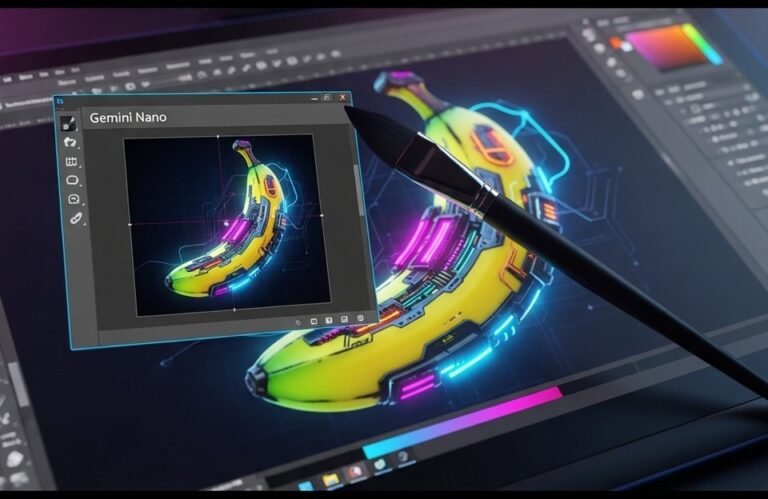The width and height of the screenshot is (768, 499).
Task: Select the tool directly below the Brush tool
Action: [70, 143]
